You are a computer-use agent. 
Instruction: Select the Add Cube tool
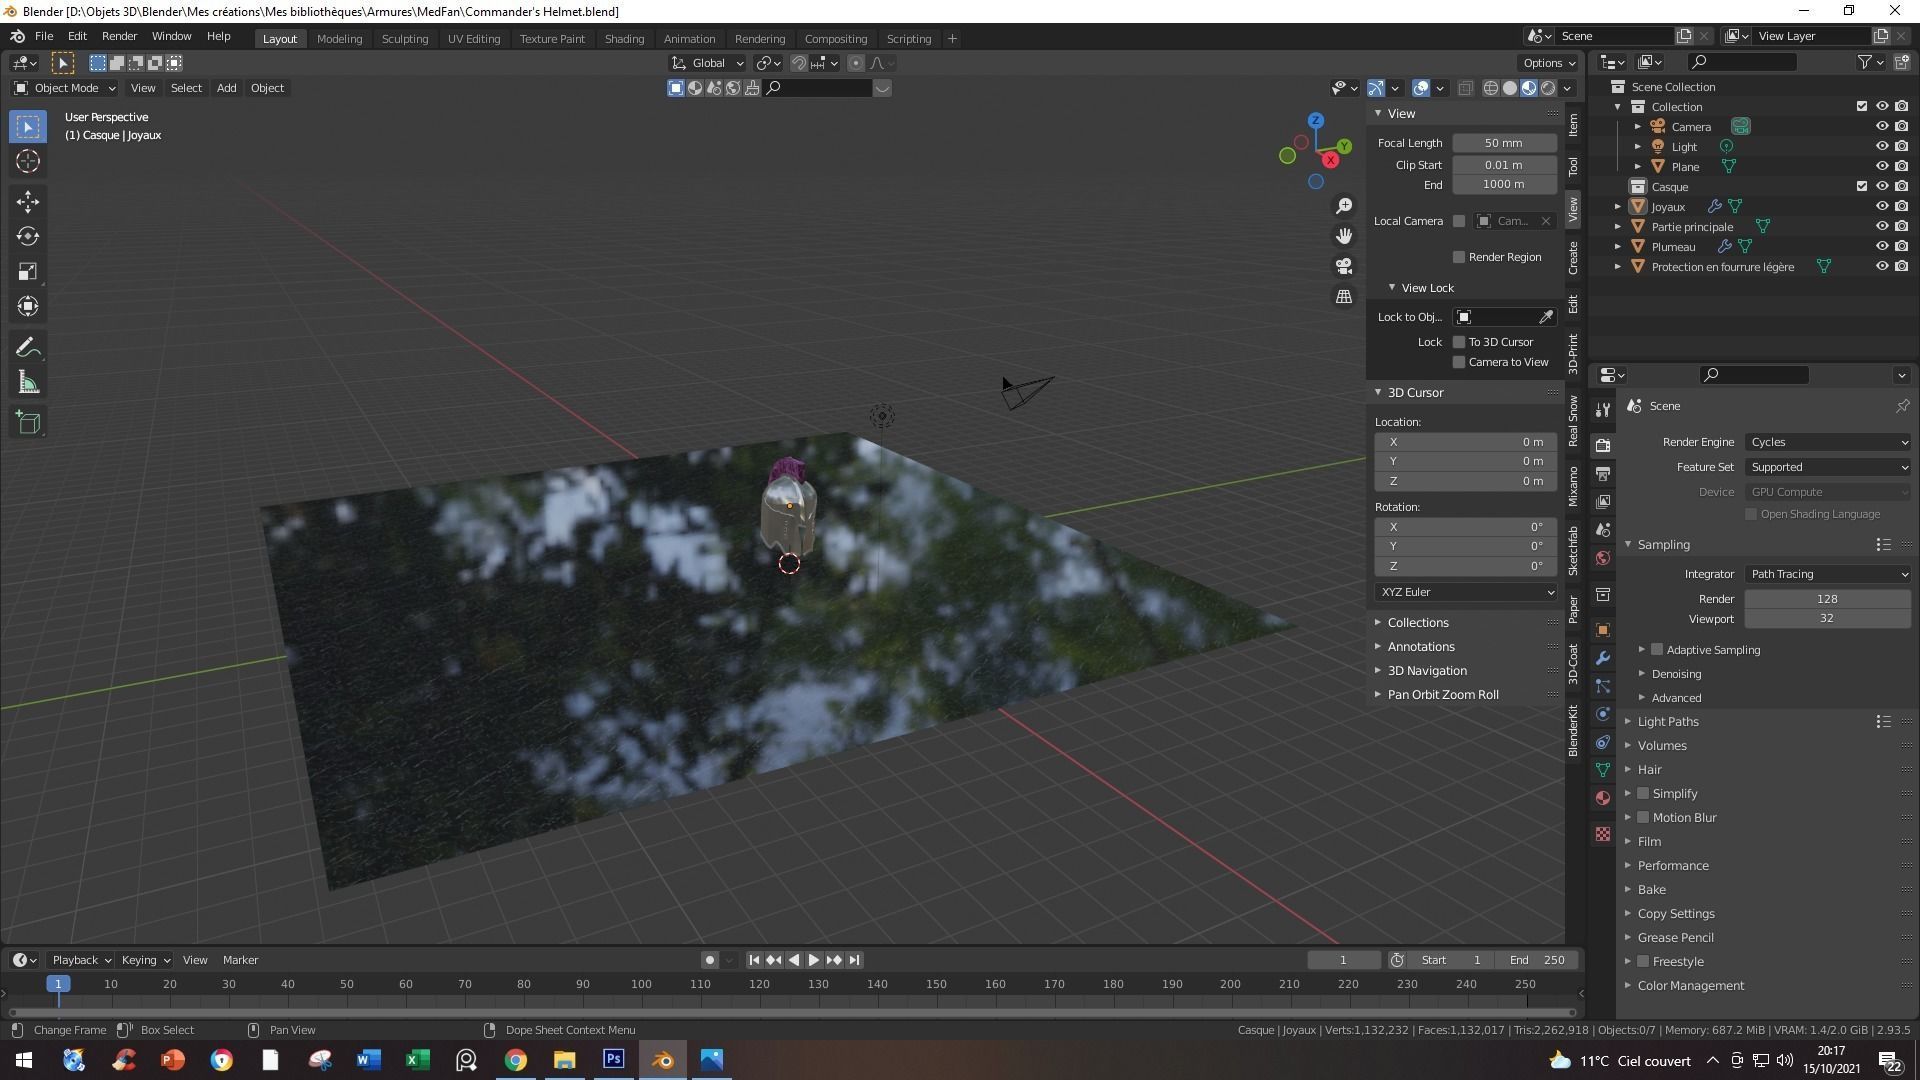28,422
